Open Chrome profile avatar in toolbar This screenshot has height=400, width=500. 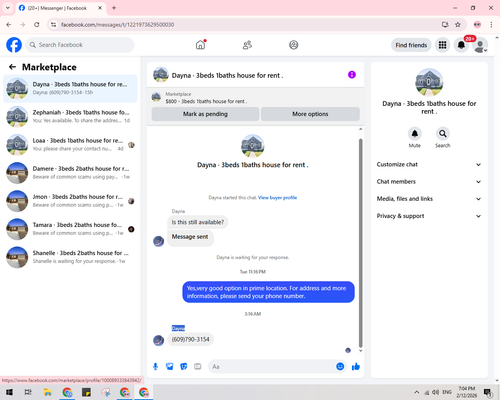pos(477,25)
